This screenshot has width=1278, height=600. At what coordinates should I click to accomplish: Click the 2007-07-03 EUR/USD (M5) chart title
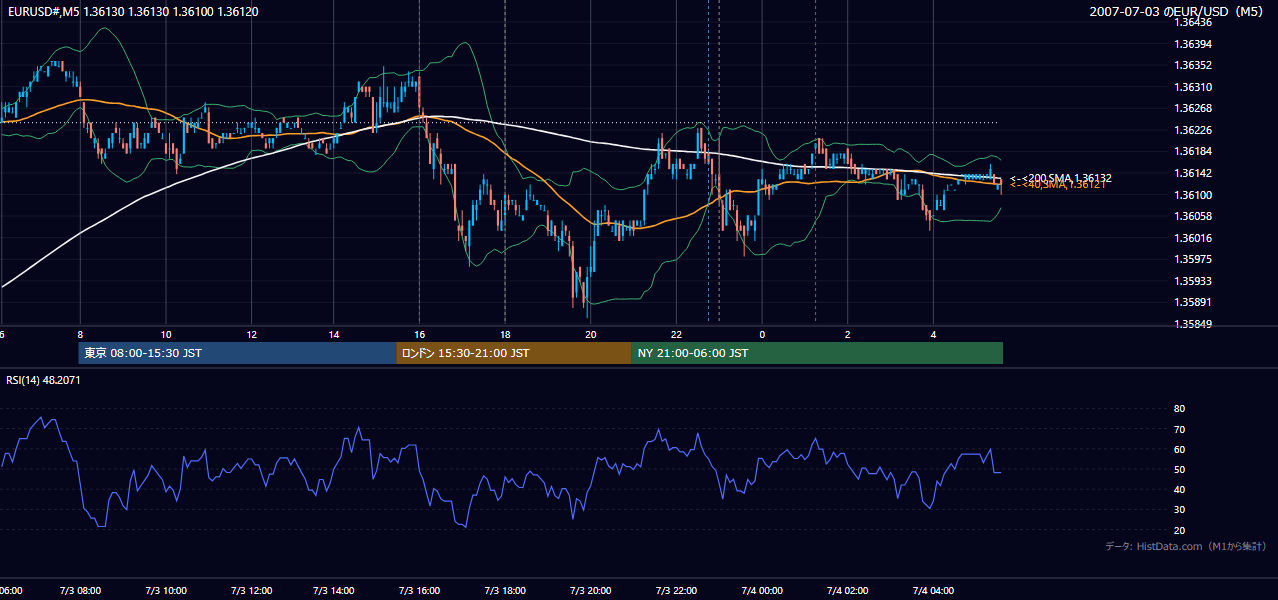[1178, 11]
